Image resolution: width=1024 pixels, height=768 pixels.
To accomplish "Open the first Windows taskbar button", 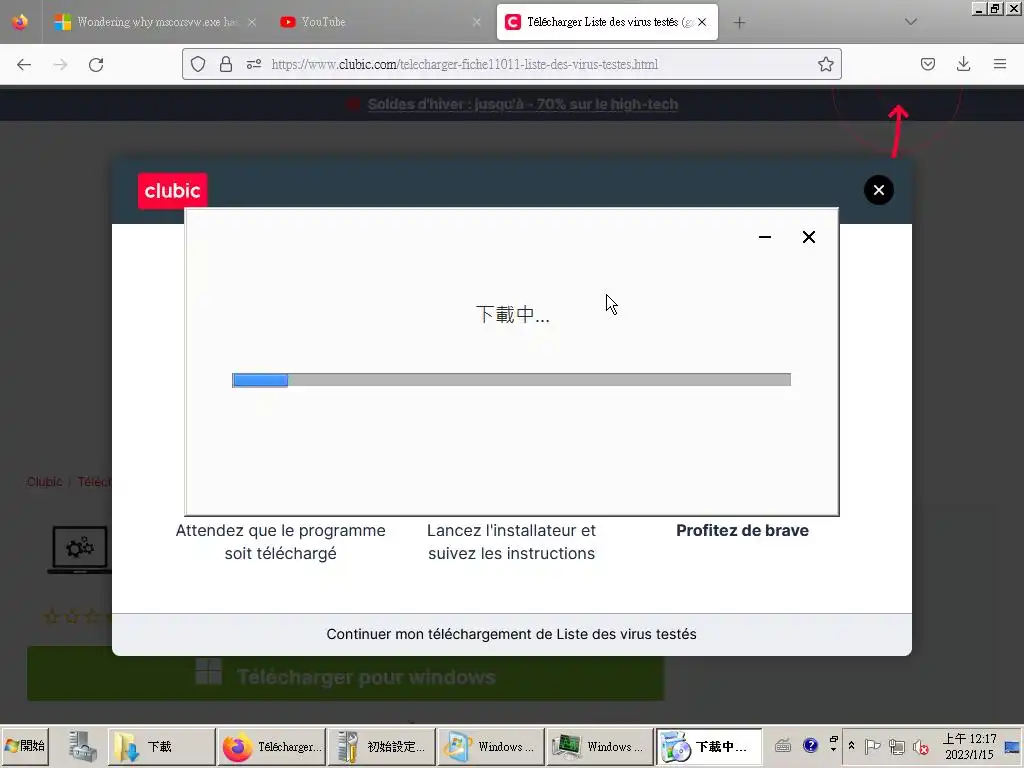I will (x=490, y=746).
